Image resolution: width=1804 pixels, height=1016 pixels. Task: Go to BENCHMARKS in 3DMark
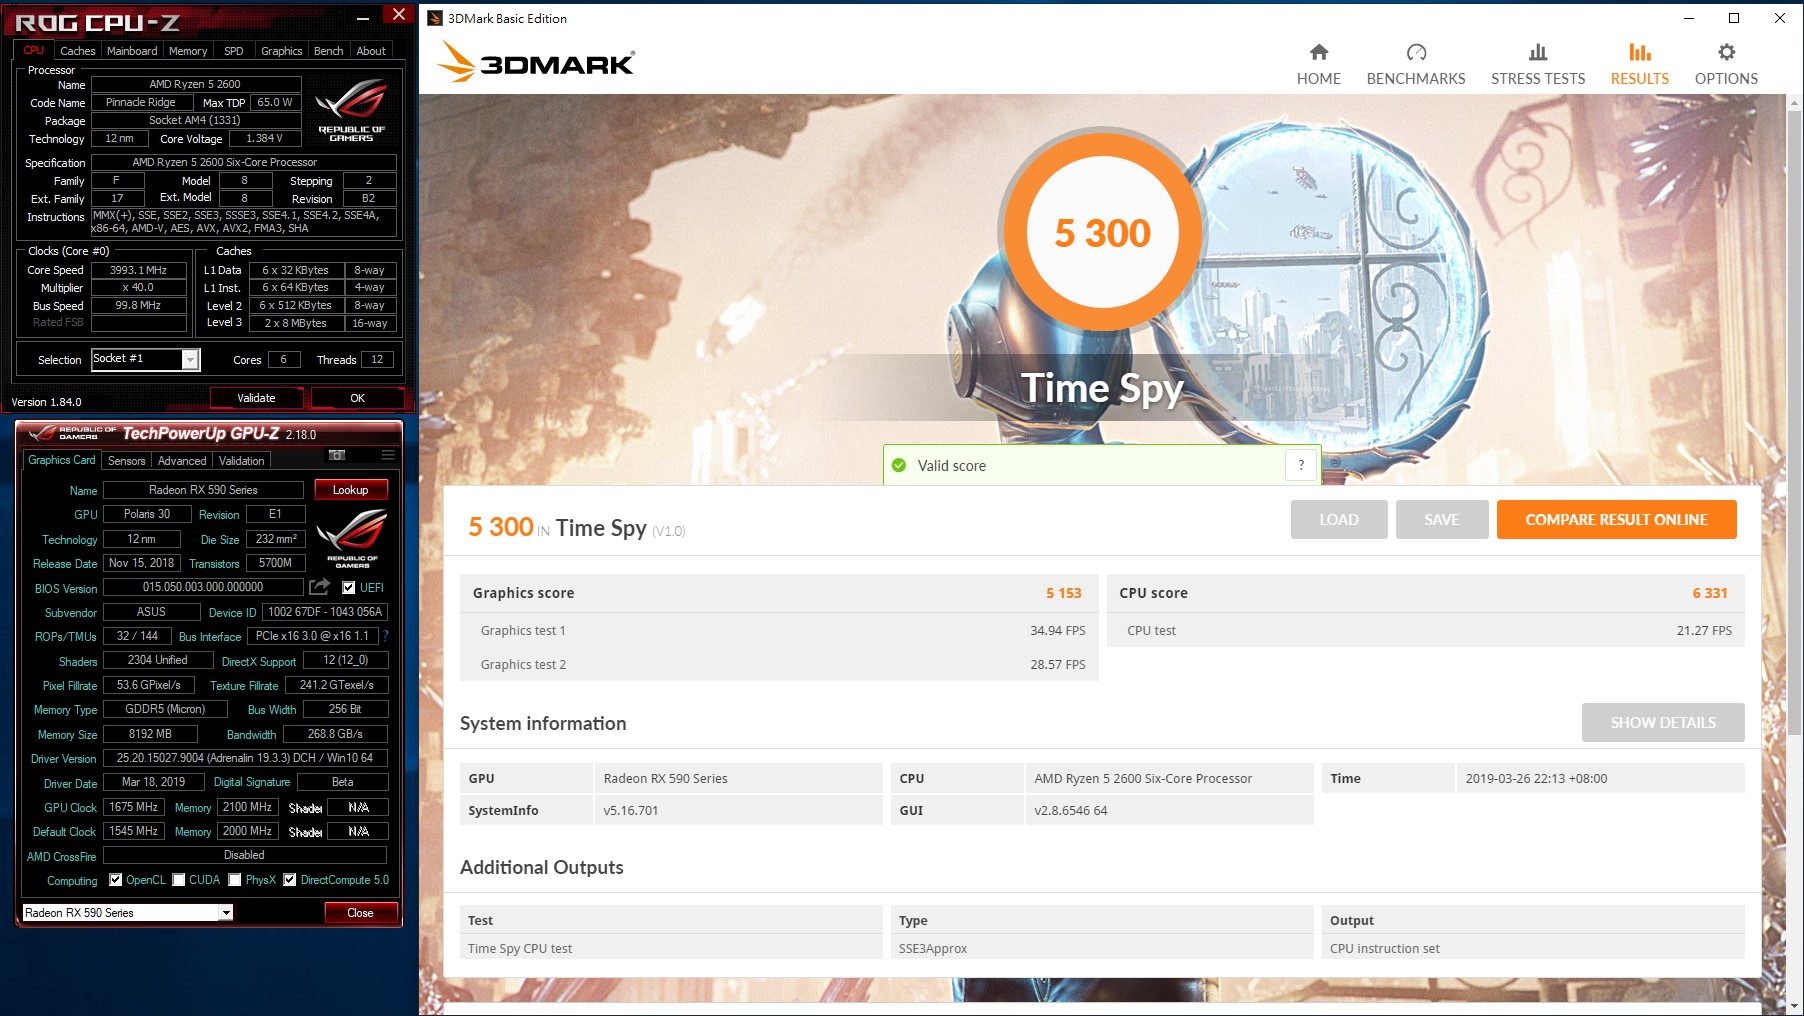1415,64
